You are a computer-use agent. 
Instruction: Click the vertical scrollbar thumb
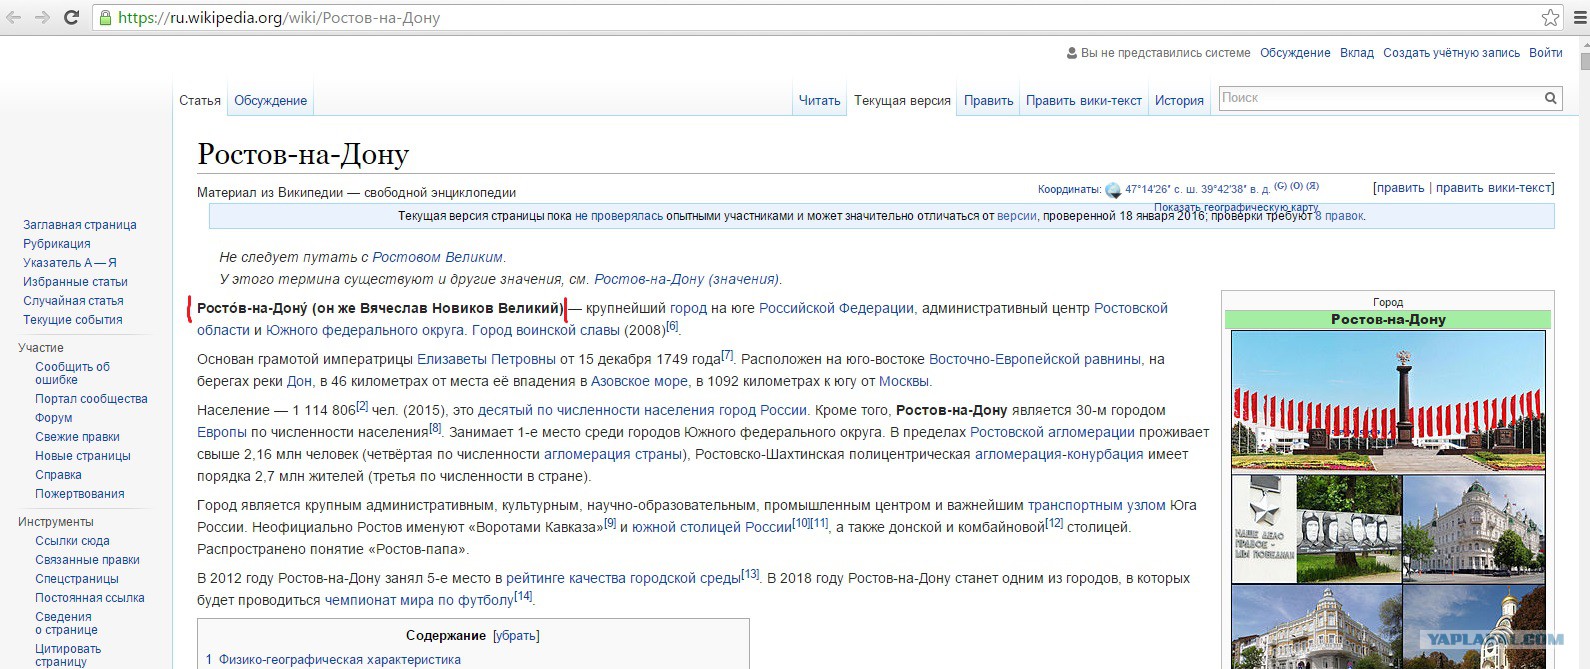pos(1584,60)
